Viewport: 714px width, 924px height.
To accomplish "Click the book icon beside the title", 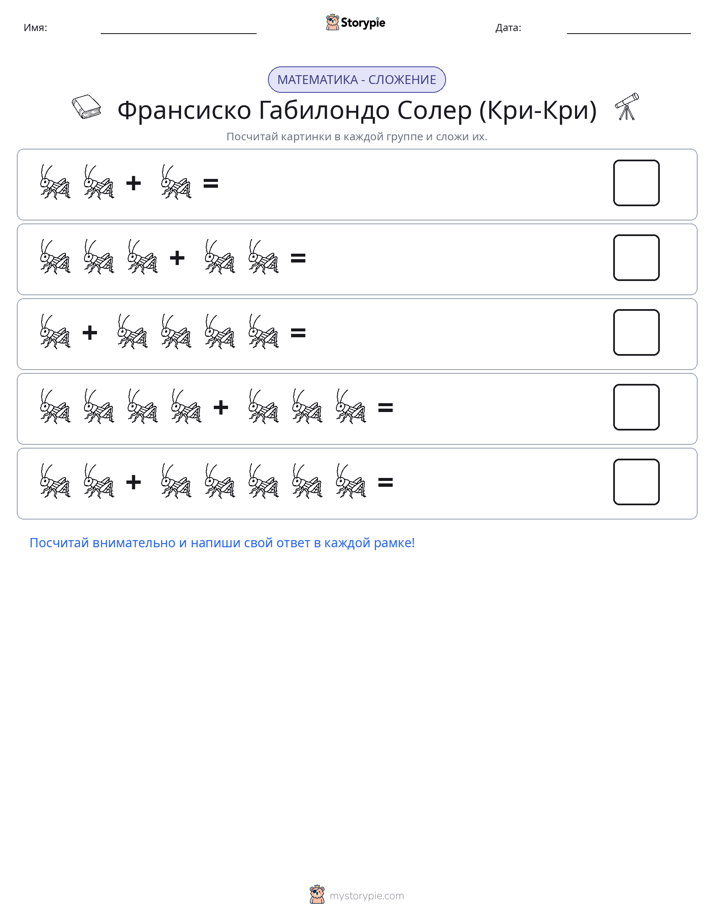I will (86, 107).
